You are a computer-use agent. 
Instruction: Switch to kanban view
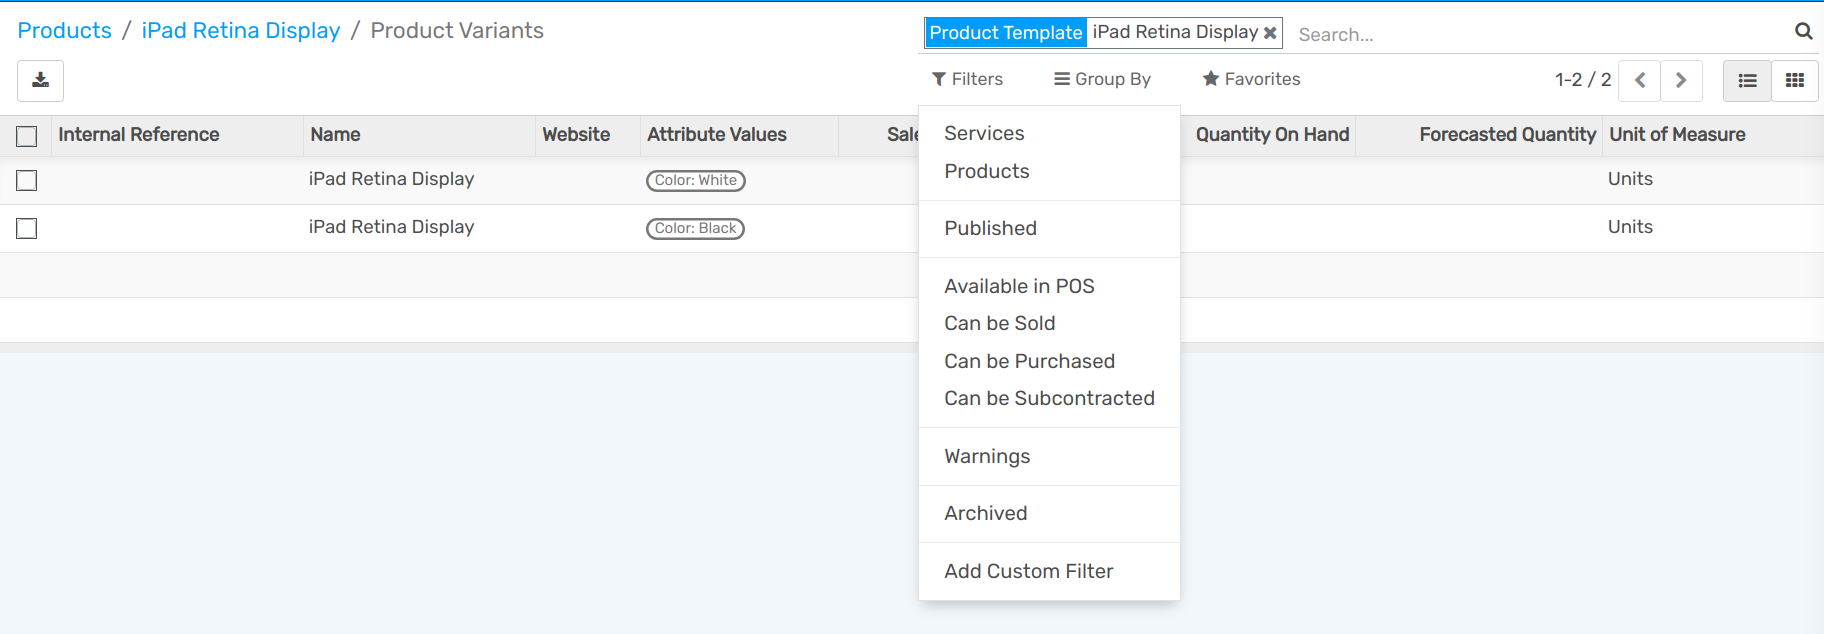point(1795,80)
